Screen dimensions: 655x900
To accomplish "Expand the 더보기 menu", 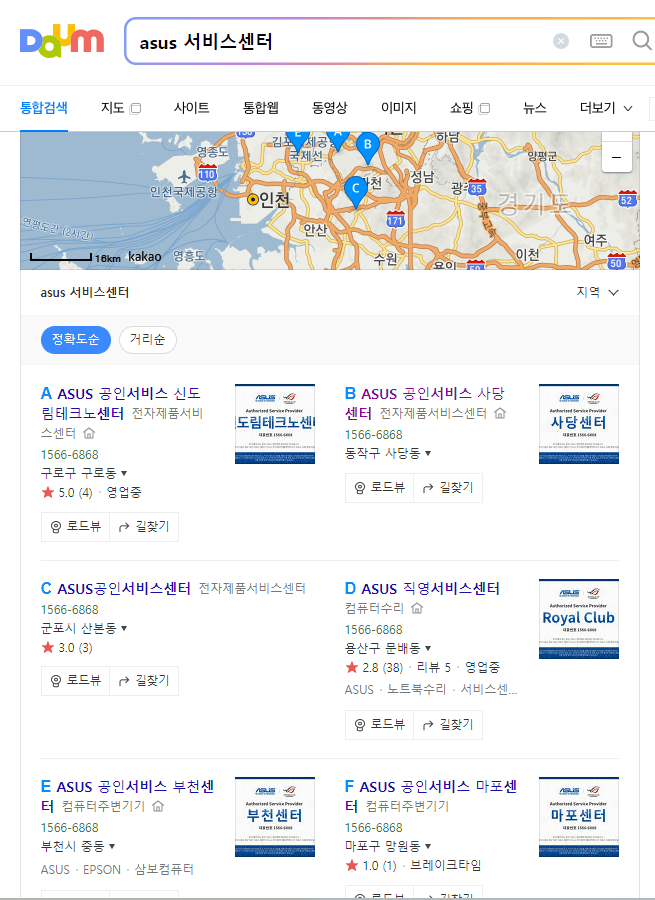I will click(606, 108).
